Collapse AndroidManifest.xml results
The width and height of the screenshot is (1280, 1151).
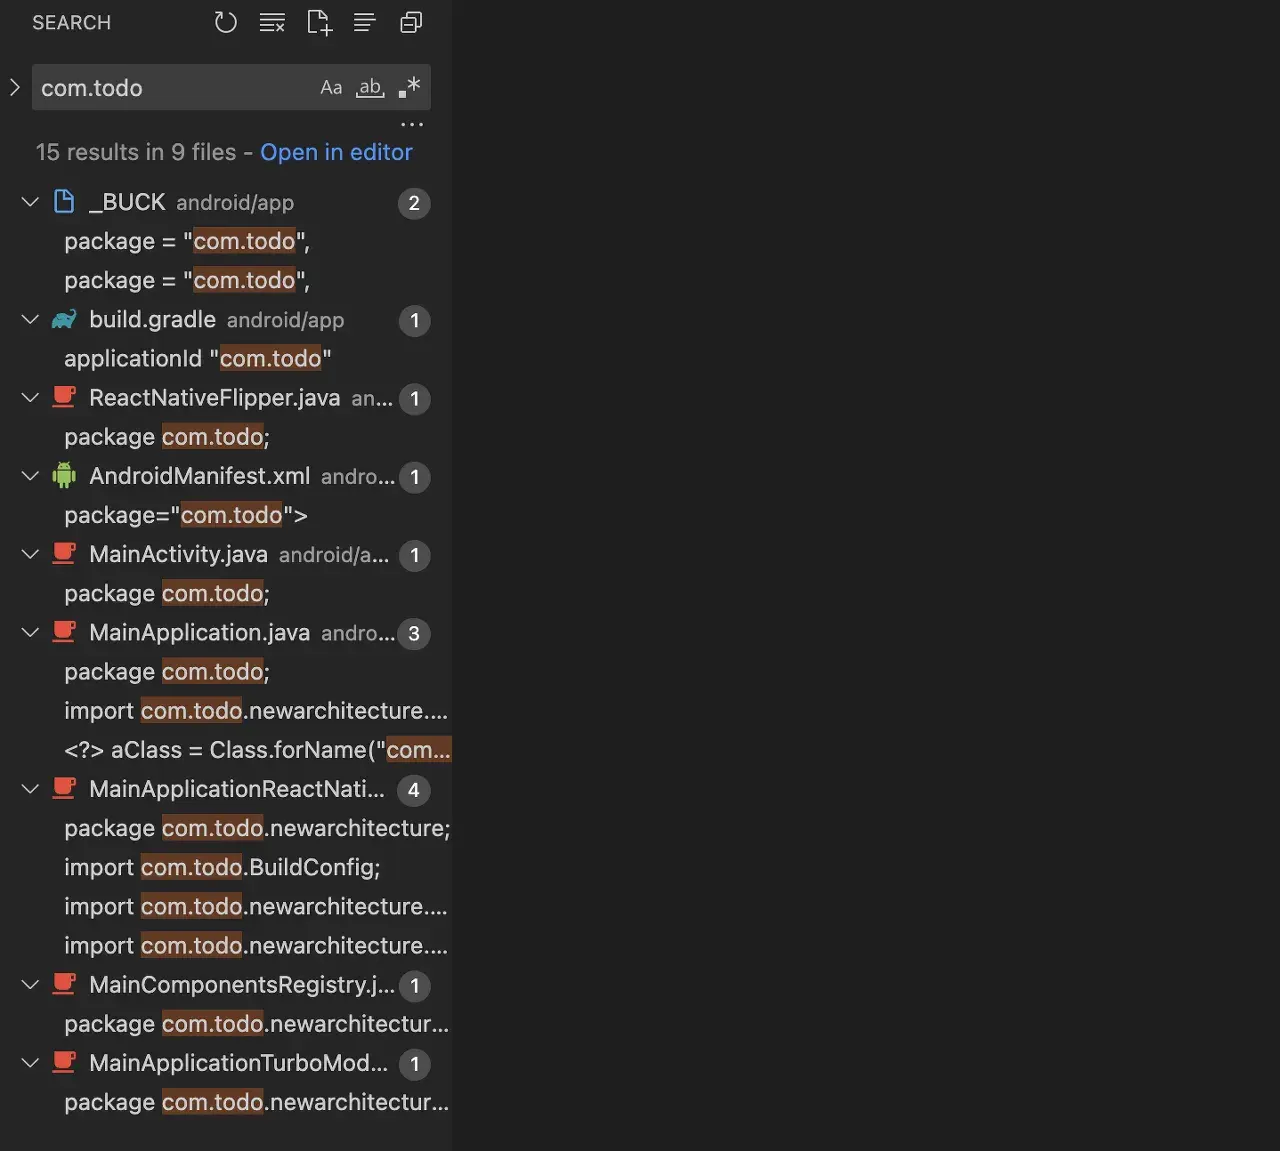(30, 476)
